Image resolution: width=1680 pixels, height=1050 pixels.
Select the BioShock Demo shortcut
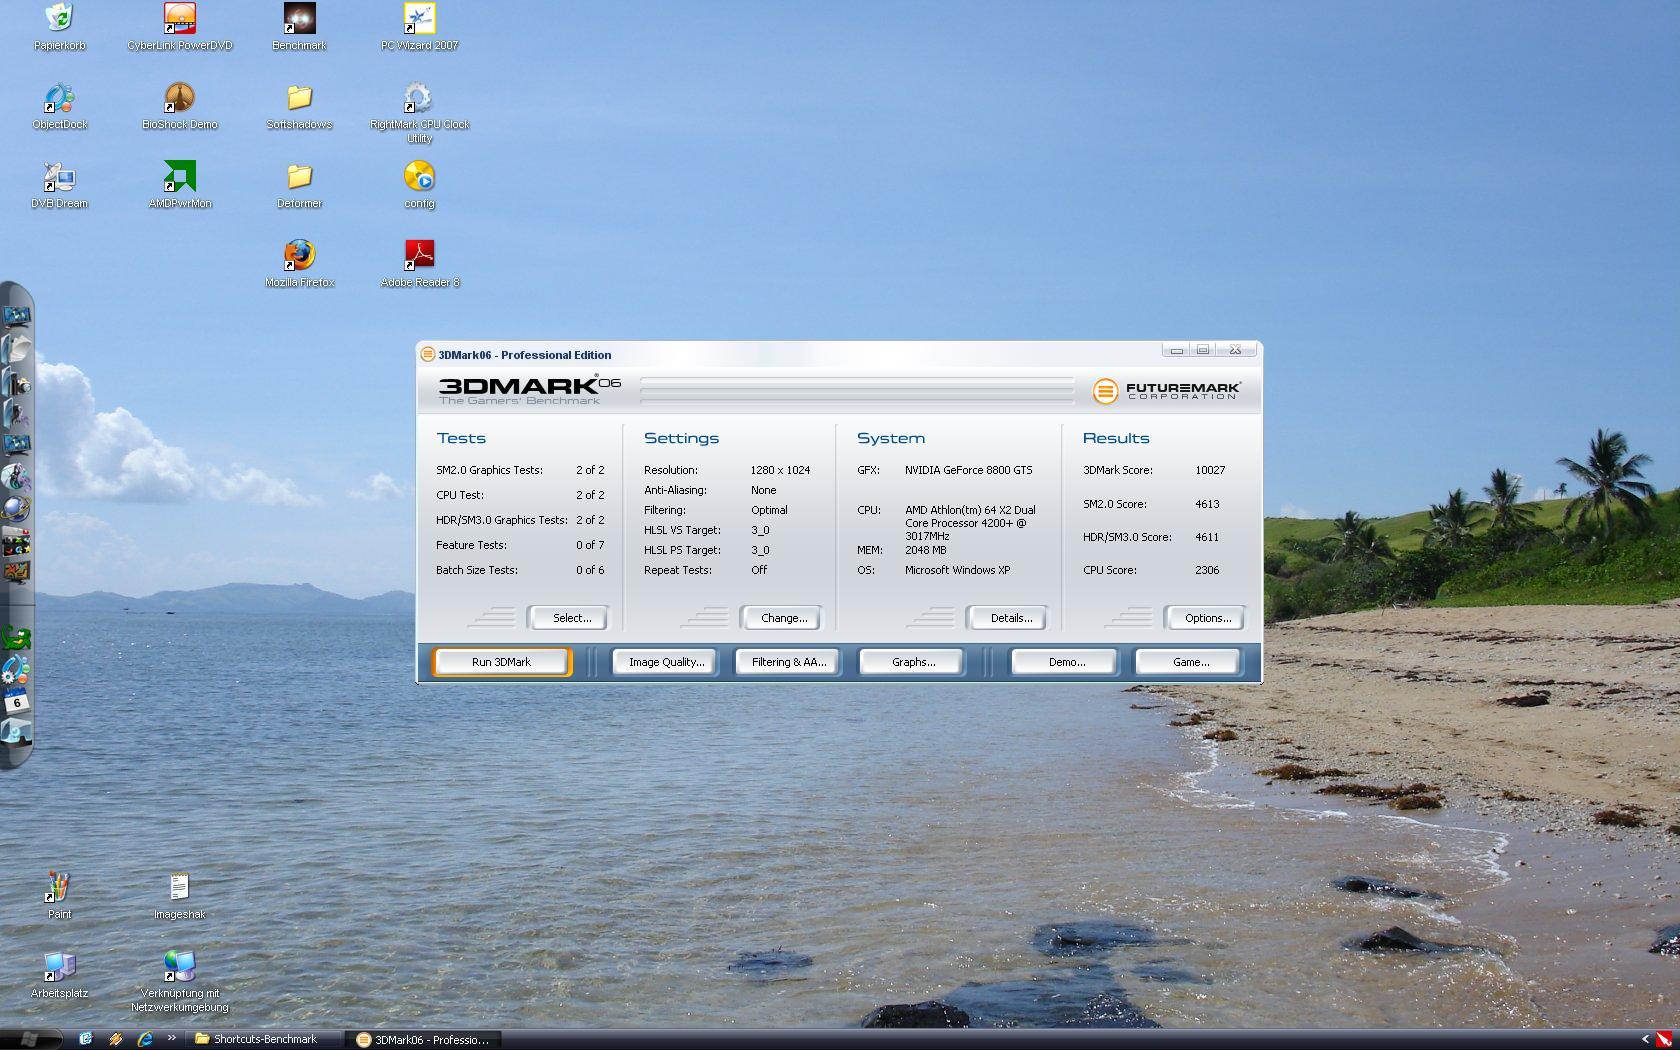(x=180, y=106)
